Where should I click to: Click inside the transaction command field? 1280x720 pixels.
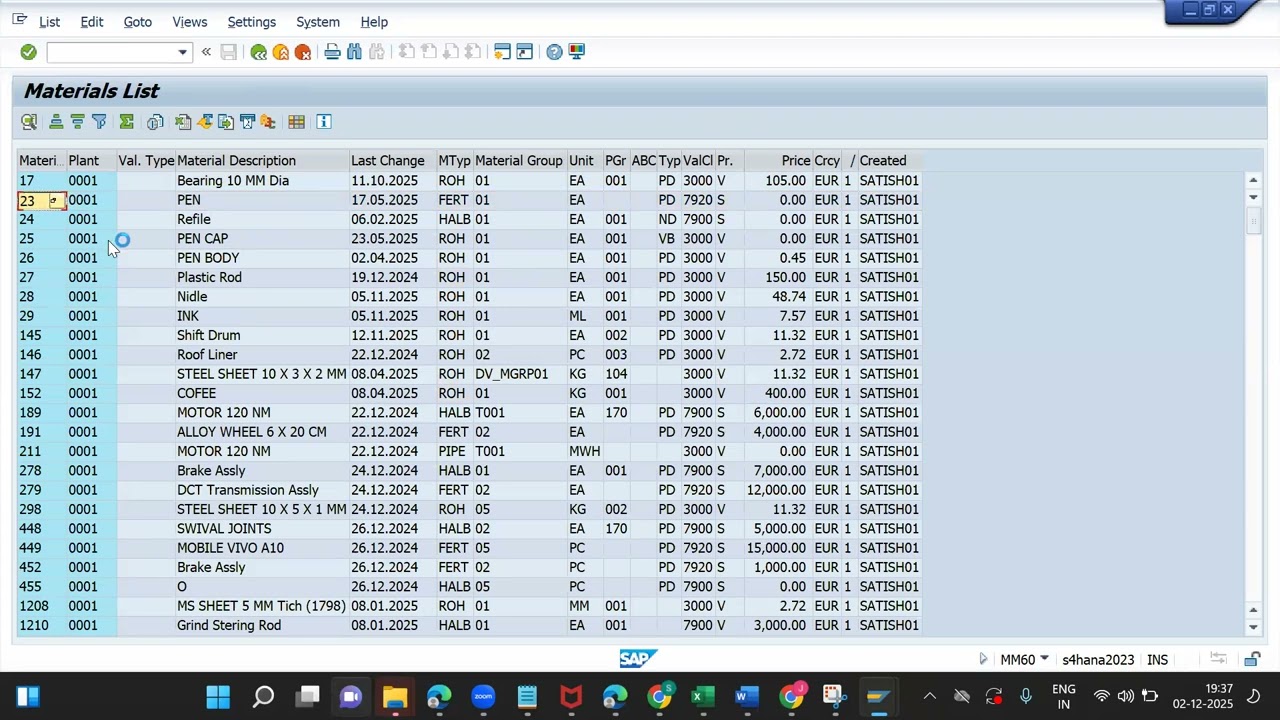(111, 52)
